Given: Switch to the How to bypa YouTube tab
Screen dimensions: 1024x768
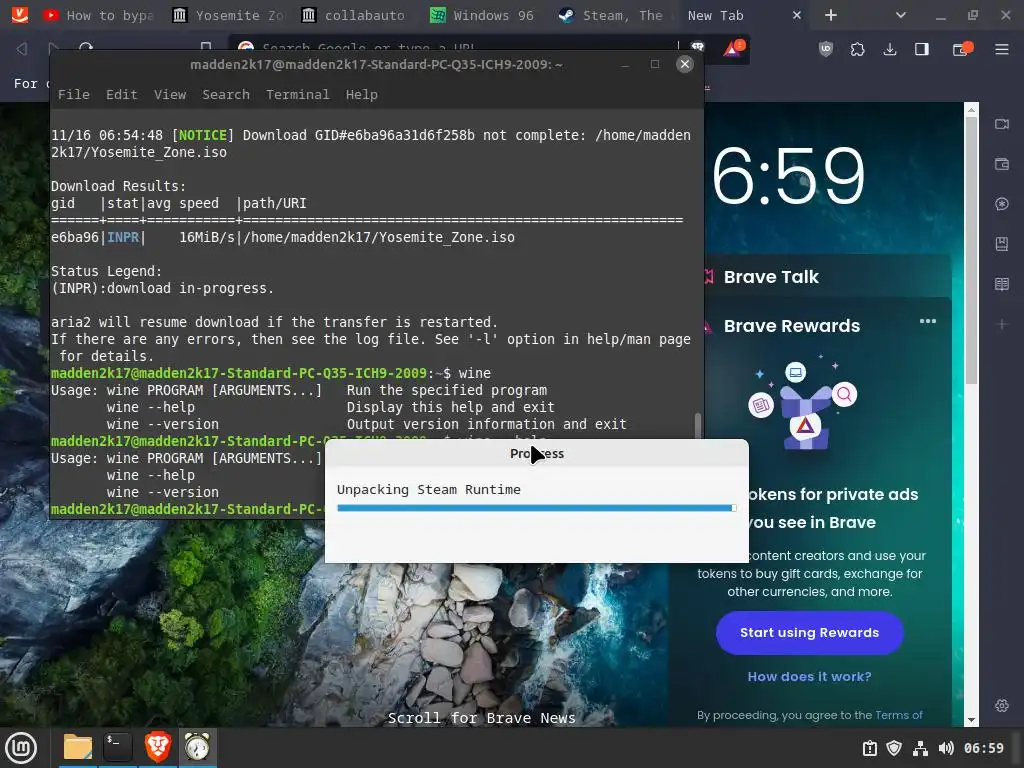Looking at the screenshot, I should pos(98,15).
